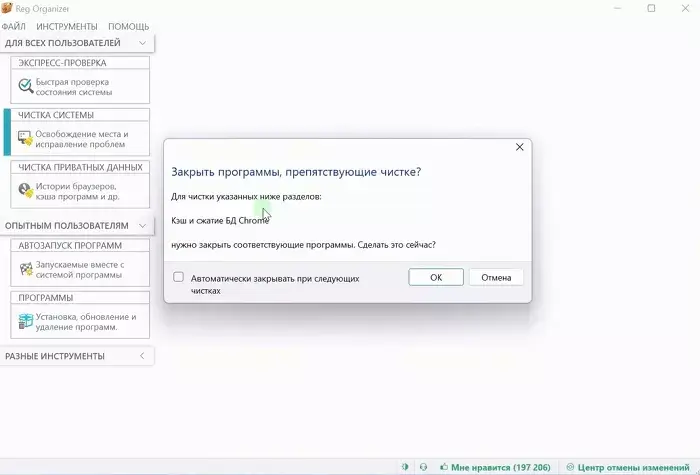Click the Reg Organizer app icon in title bar
The width and height of the screenshot is (700, 475).
tap(9, 8)
